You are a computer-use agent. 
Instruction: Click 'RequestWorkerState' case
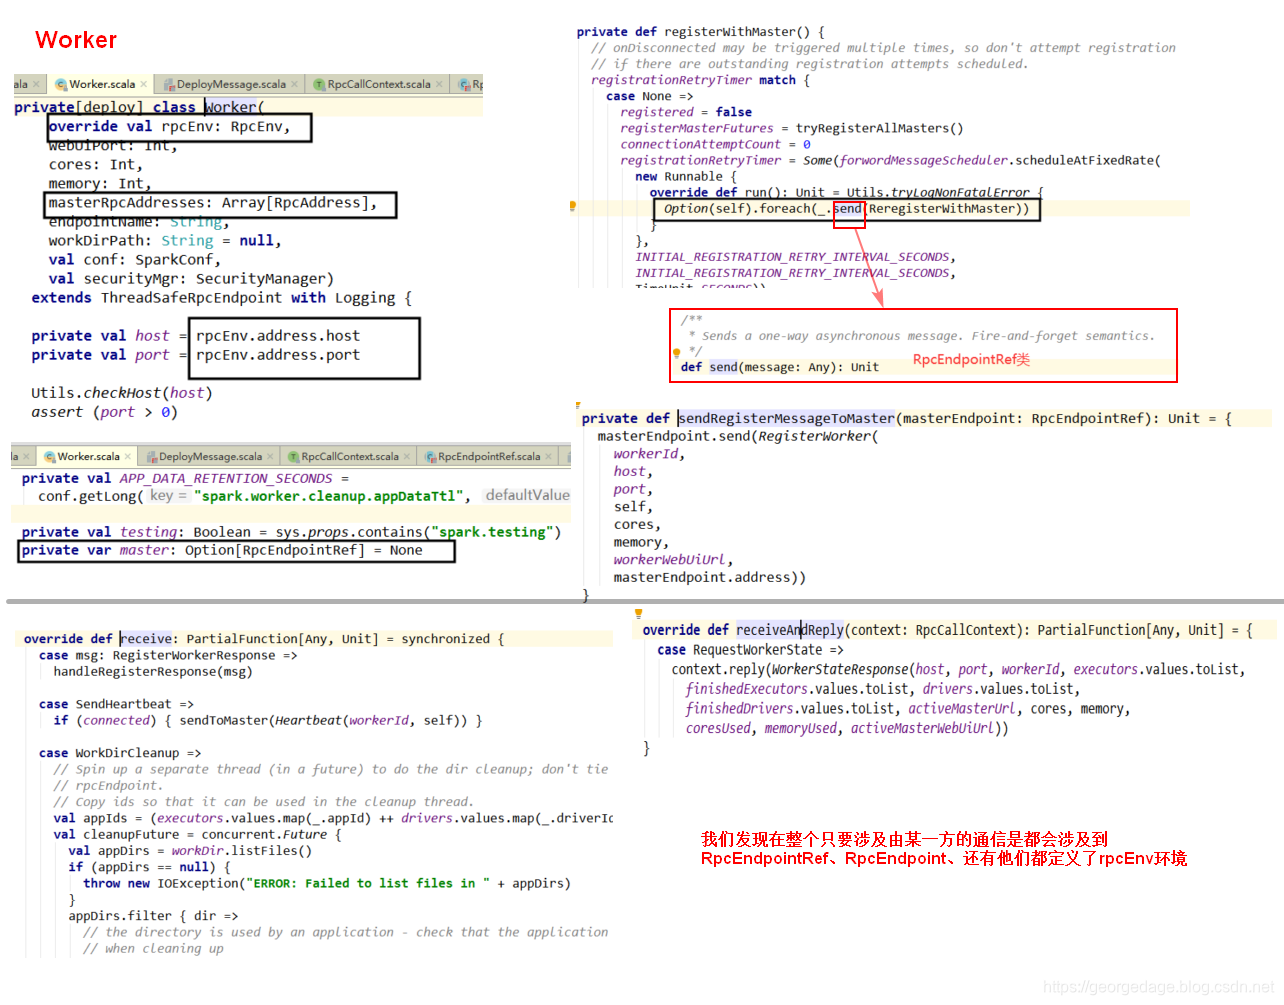tap(758, 650)
